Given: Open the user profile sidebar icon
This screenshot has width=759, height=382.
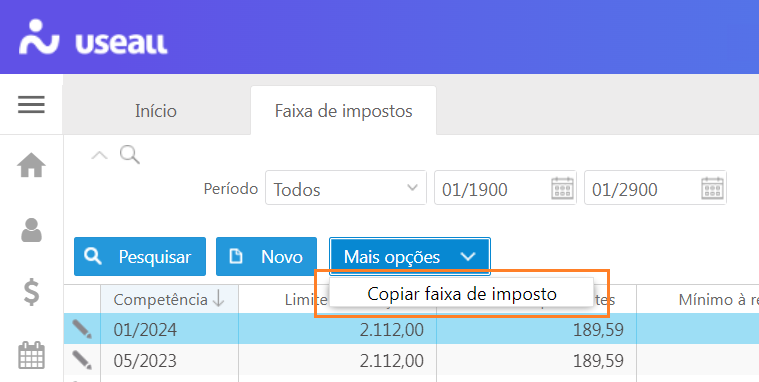Looking at the screenshot, I should [31, 230].
